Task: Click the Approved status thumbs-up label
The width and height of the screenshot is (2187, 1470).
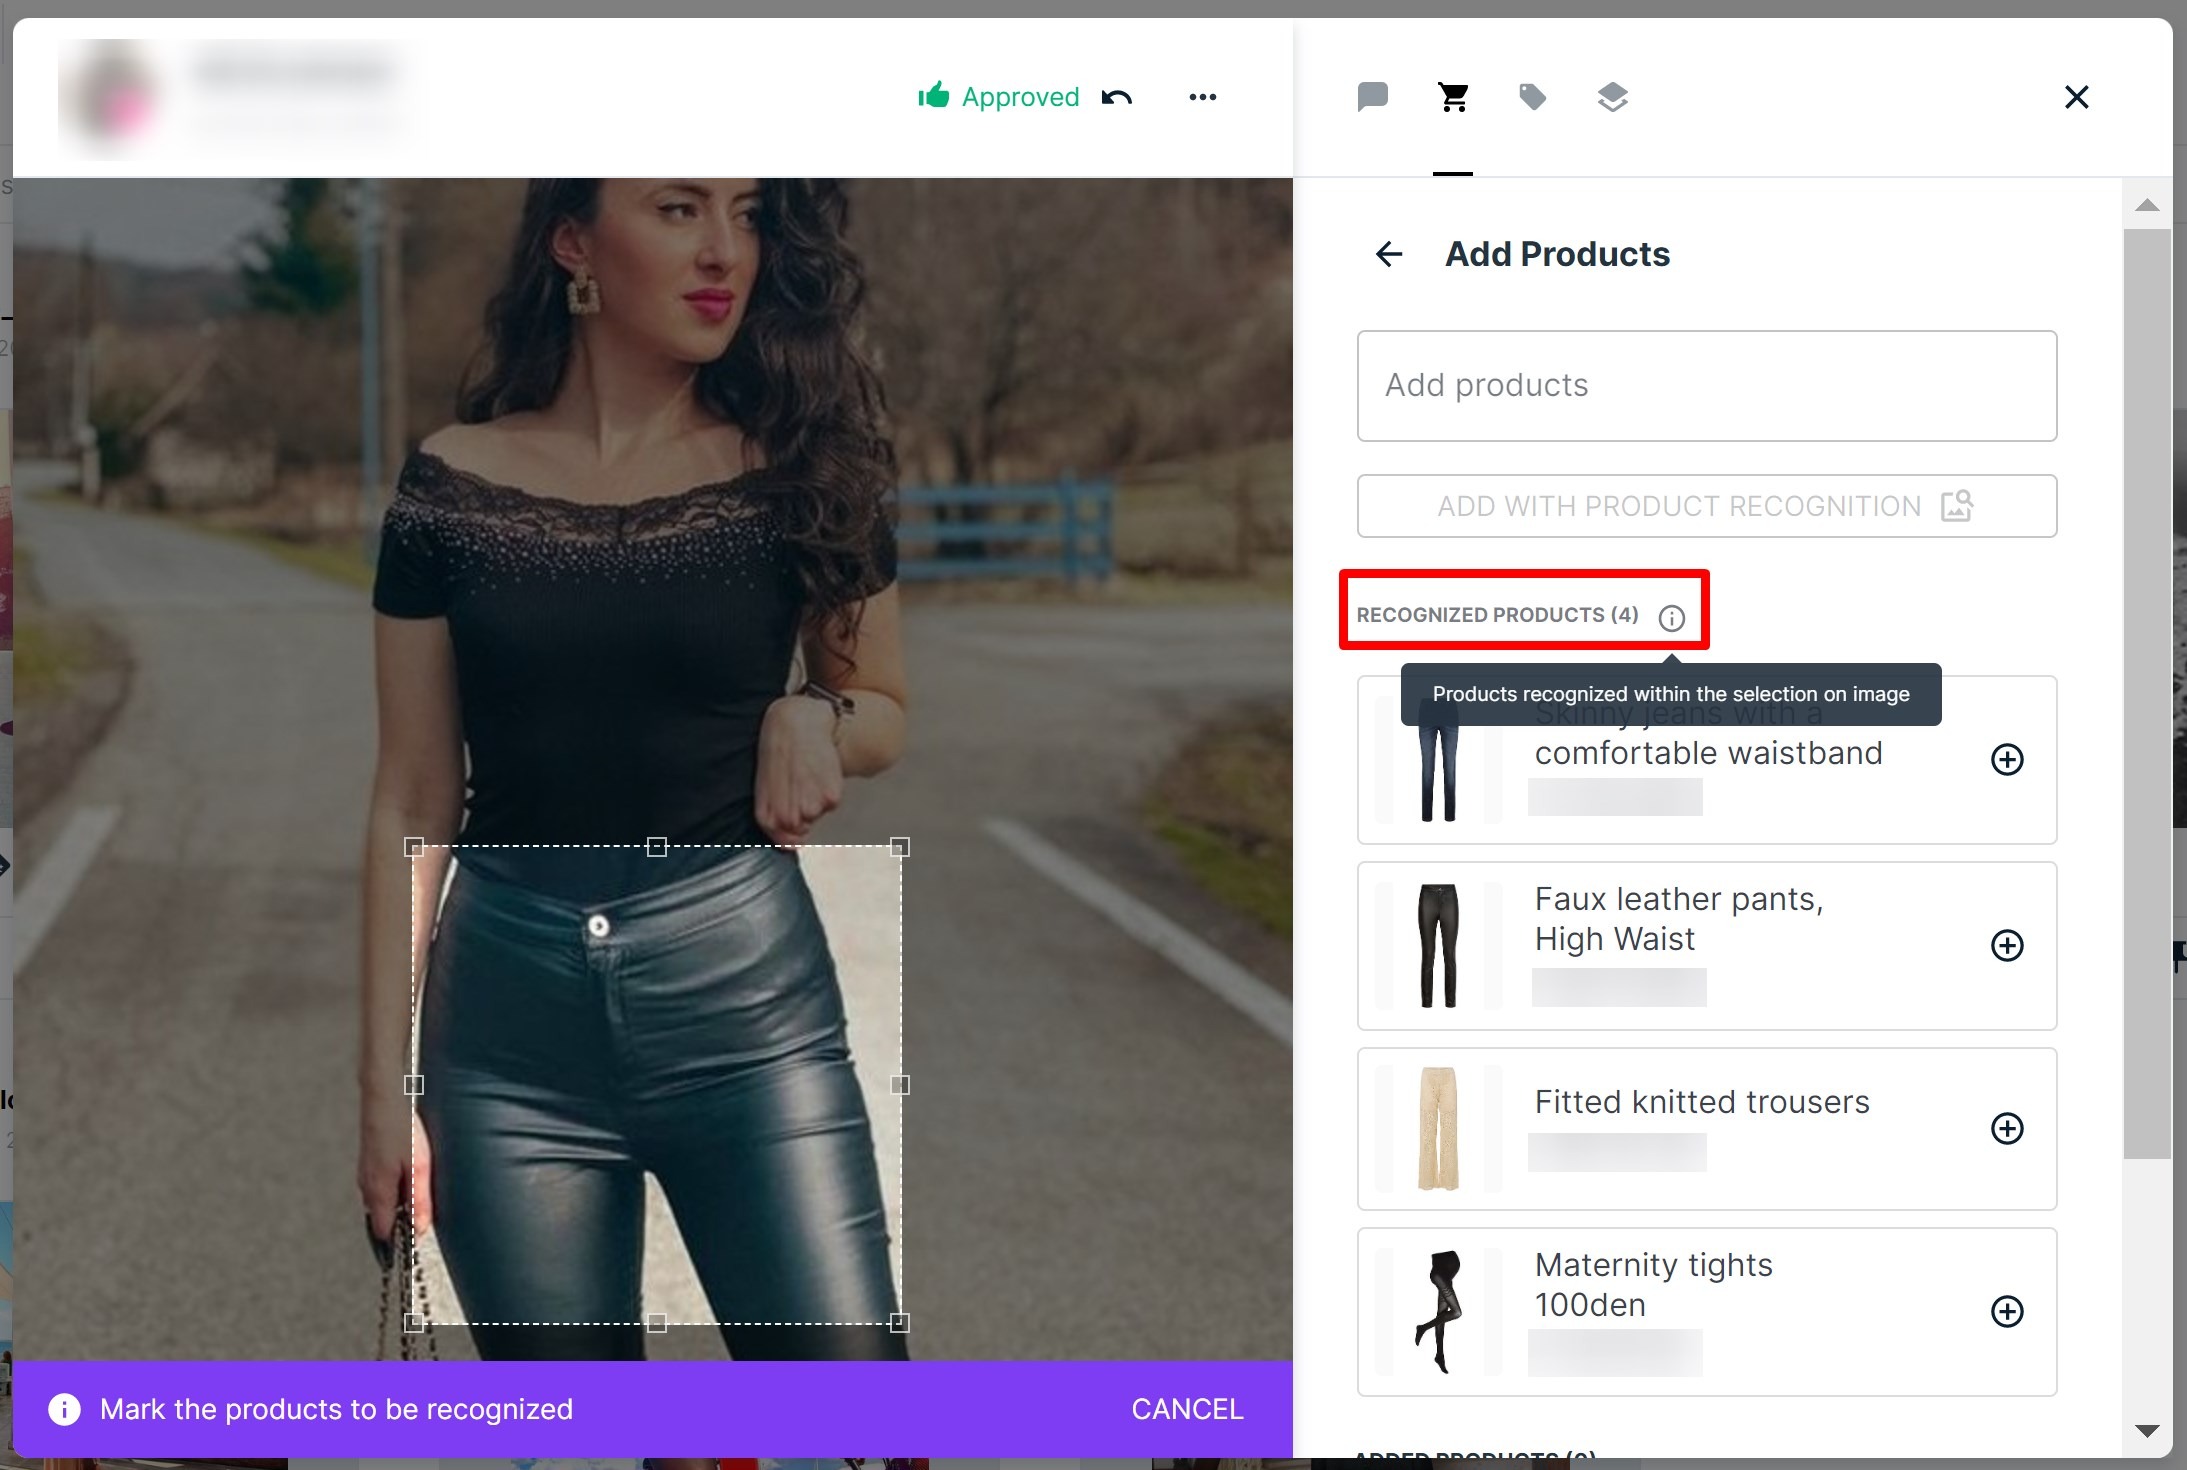Action: pyautogui.click(x=999, y=97)
